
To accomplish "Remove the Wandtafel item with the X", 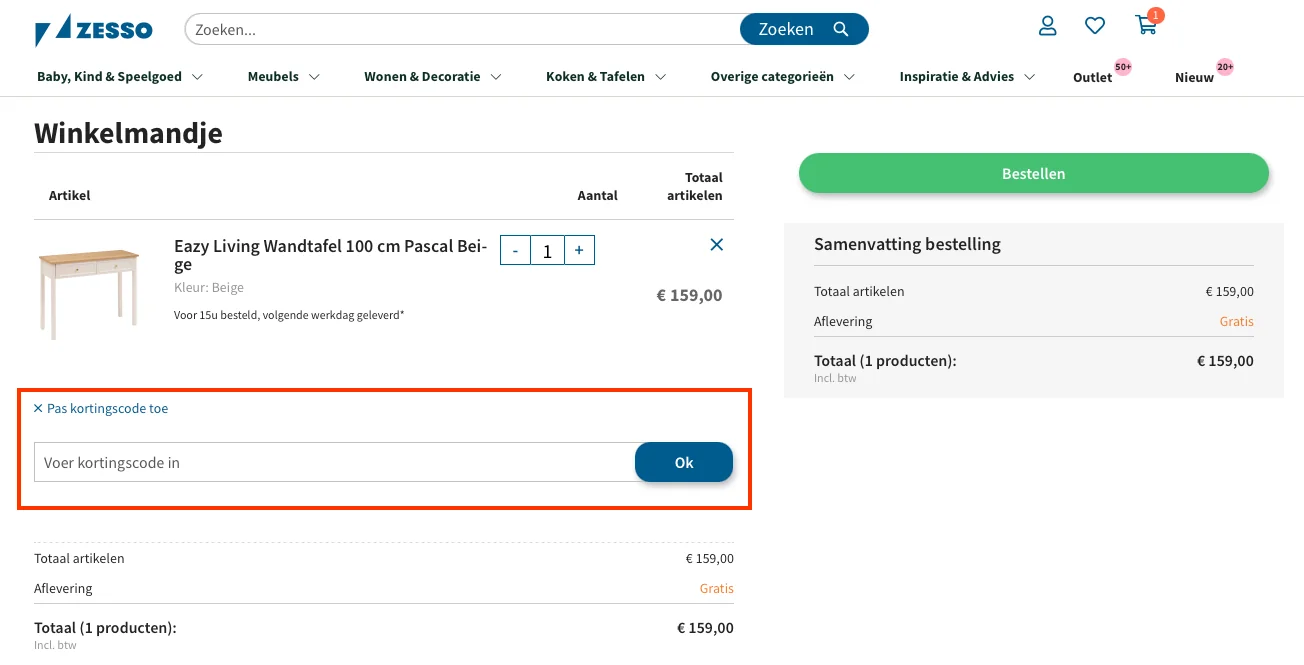I will (x=716, y=244).
